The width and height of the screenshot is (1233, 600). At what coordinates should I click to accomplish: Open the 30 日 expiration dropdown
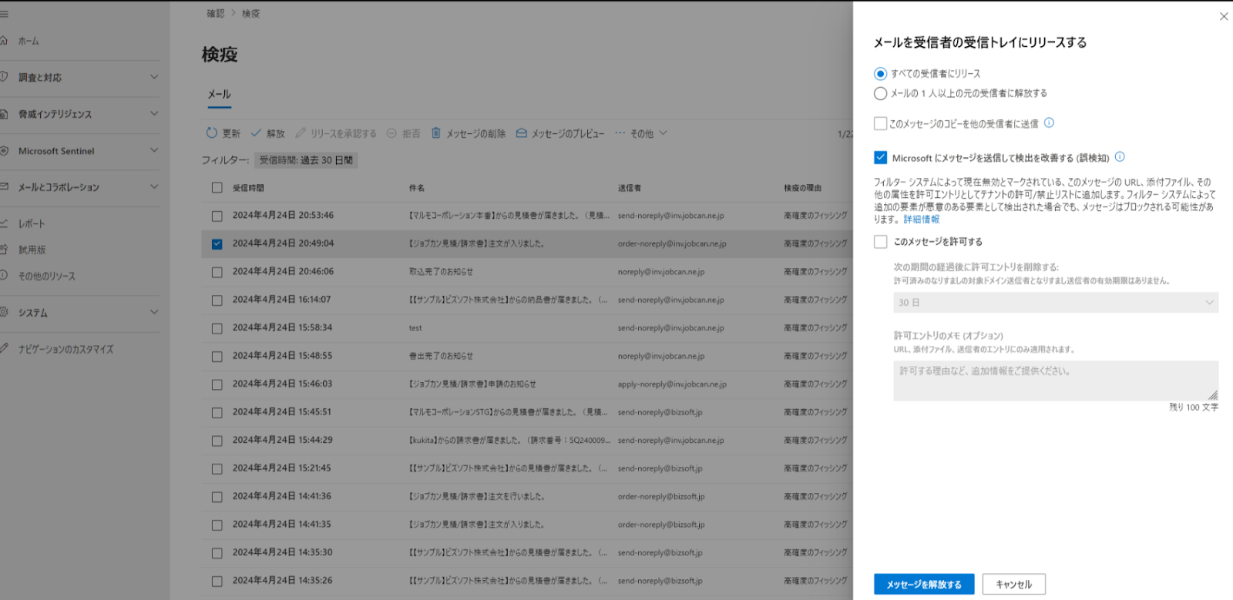tap(1055, 302)
